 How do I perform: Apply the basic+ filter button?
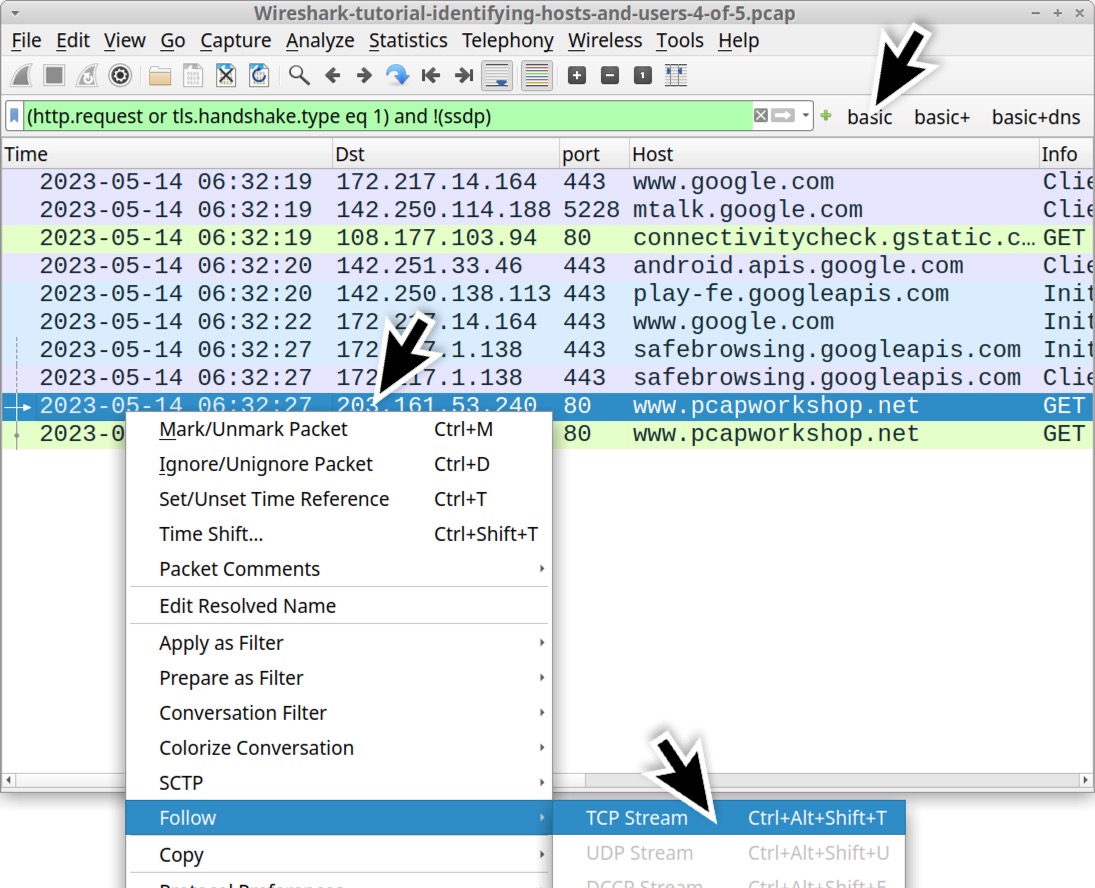coord(942,117)
